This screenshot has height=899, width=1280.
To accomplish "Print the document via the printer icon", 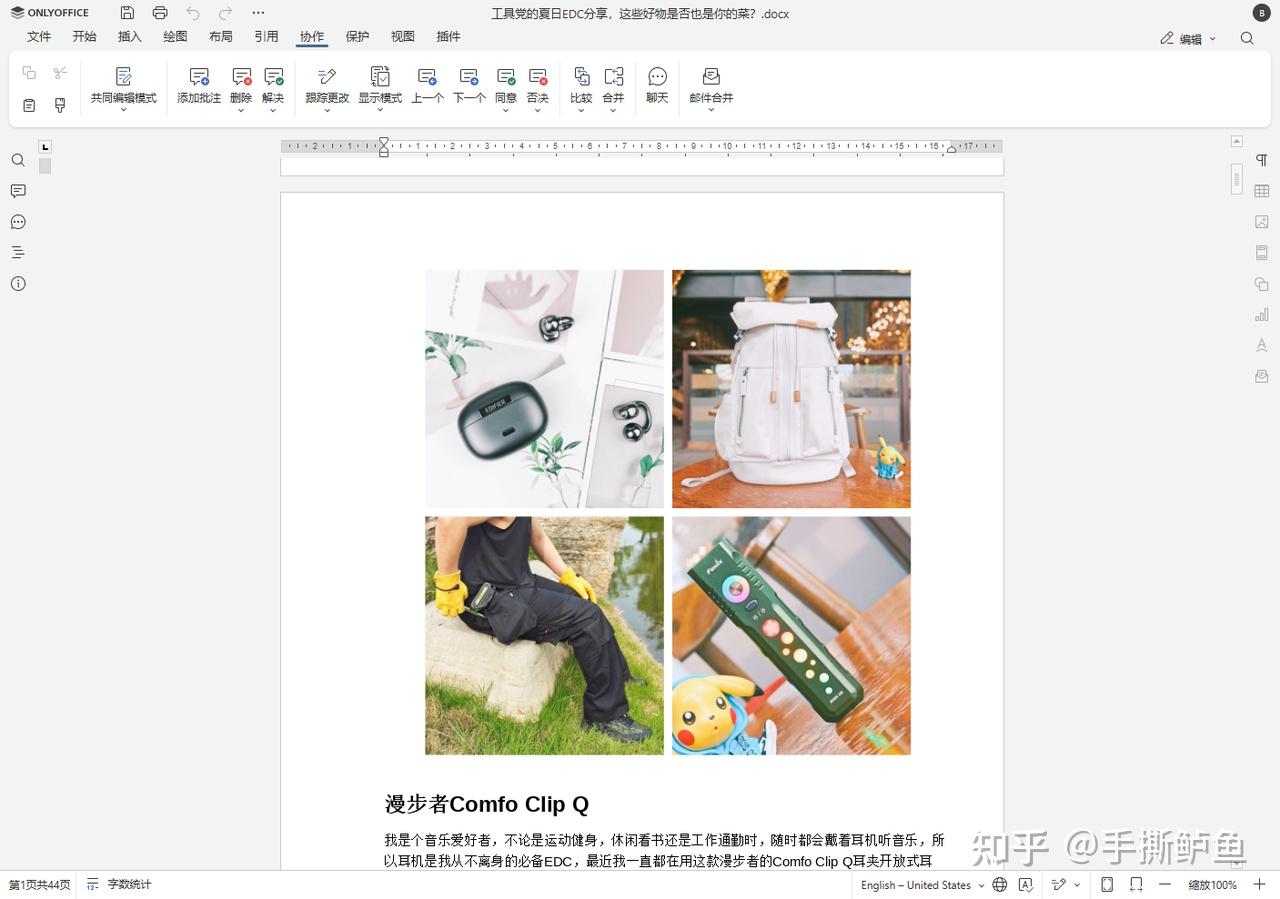I will click(x=160, y=13).
